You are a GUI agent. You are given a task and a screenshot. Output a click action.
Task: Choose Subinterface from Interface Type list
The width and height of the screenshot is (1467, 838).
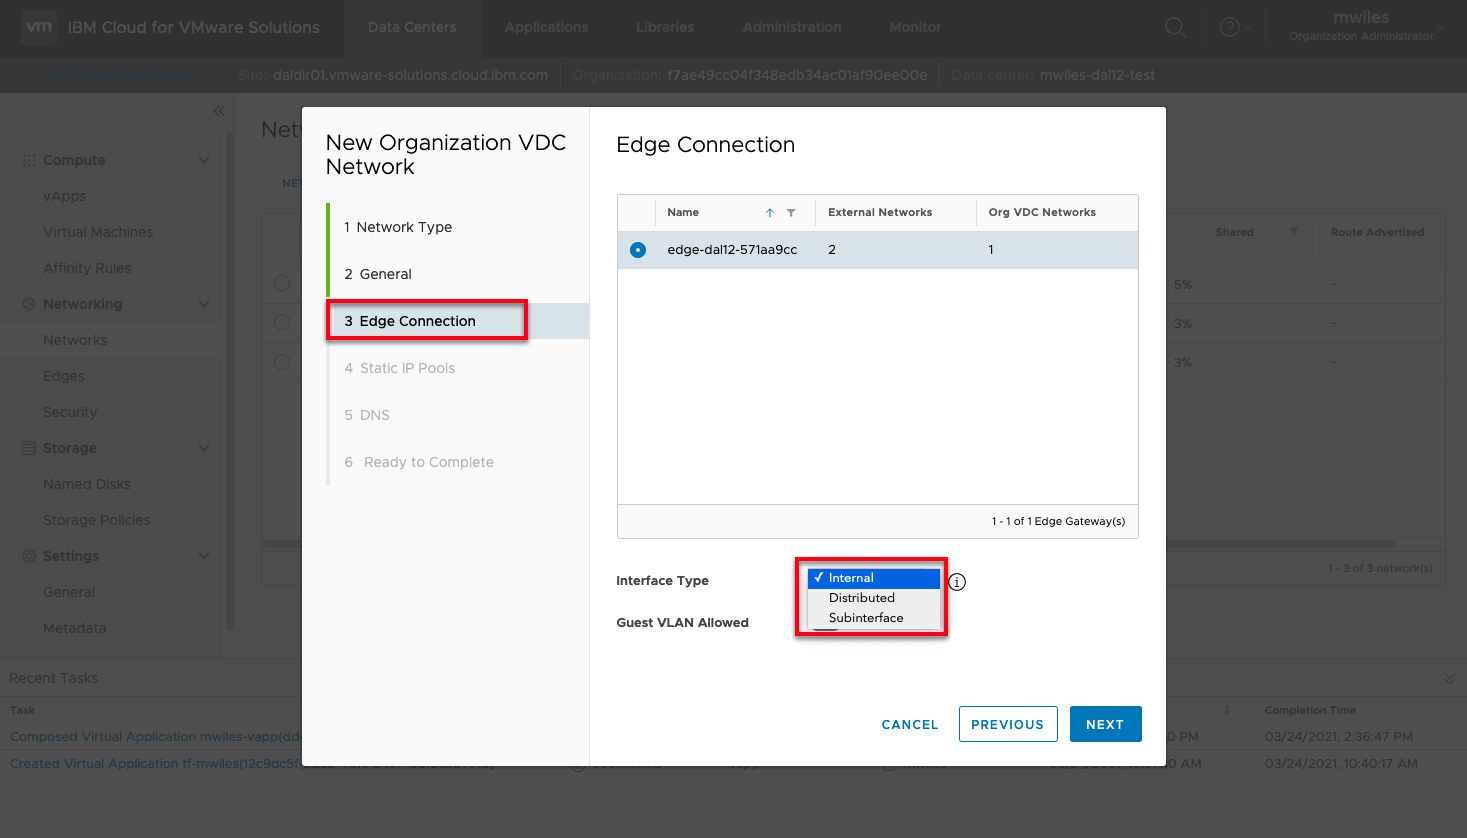[x=866, y=618]
